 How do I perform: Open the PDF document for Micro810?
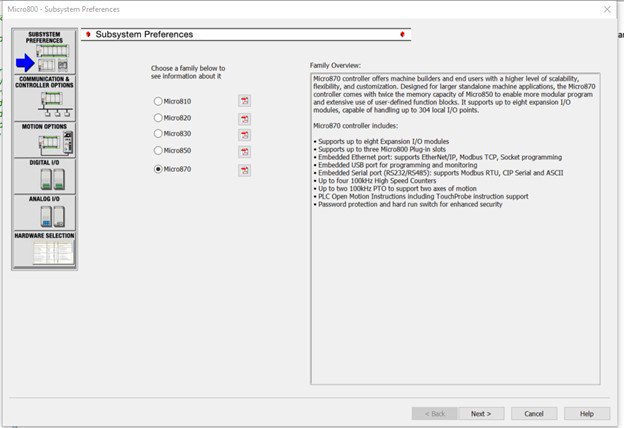[x=244, y=101]
